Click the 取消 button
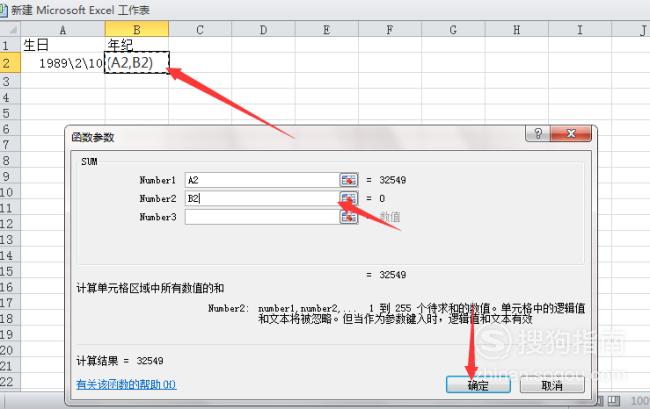 [x=552, y=385]
